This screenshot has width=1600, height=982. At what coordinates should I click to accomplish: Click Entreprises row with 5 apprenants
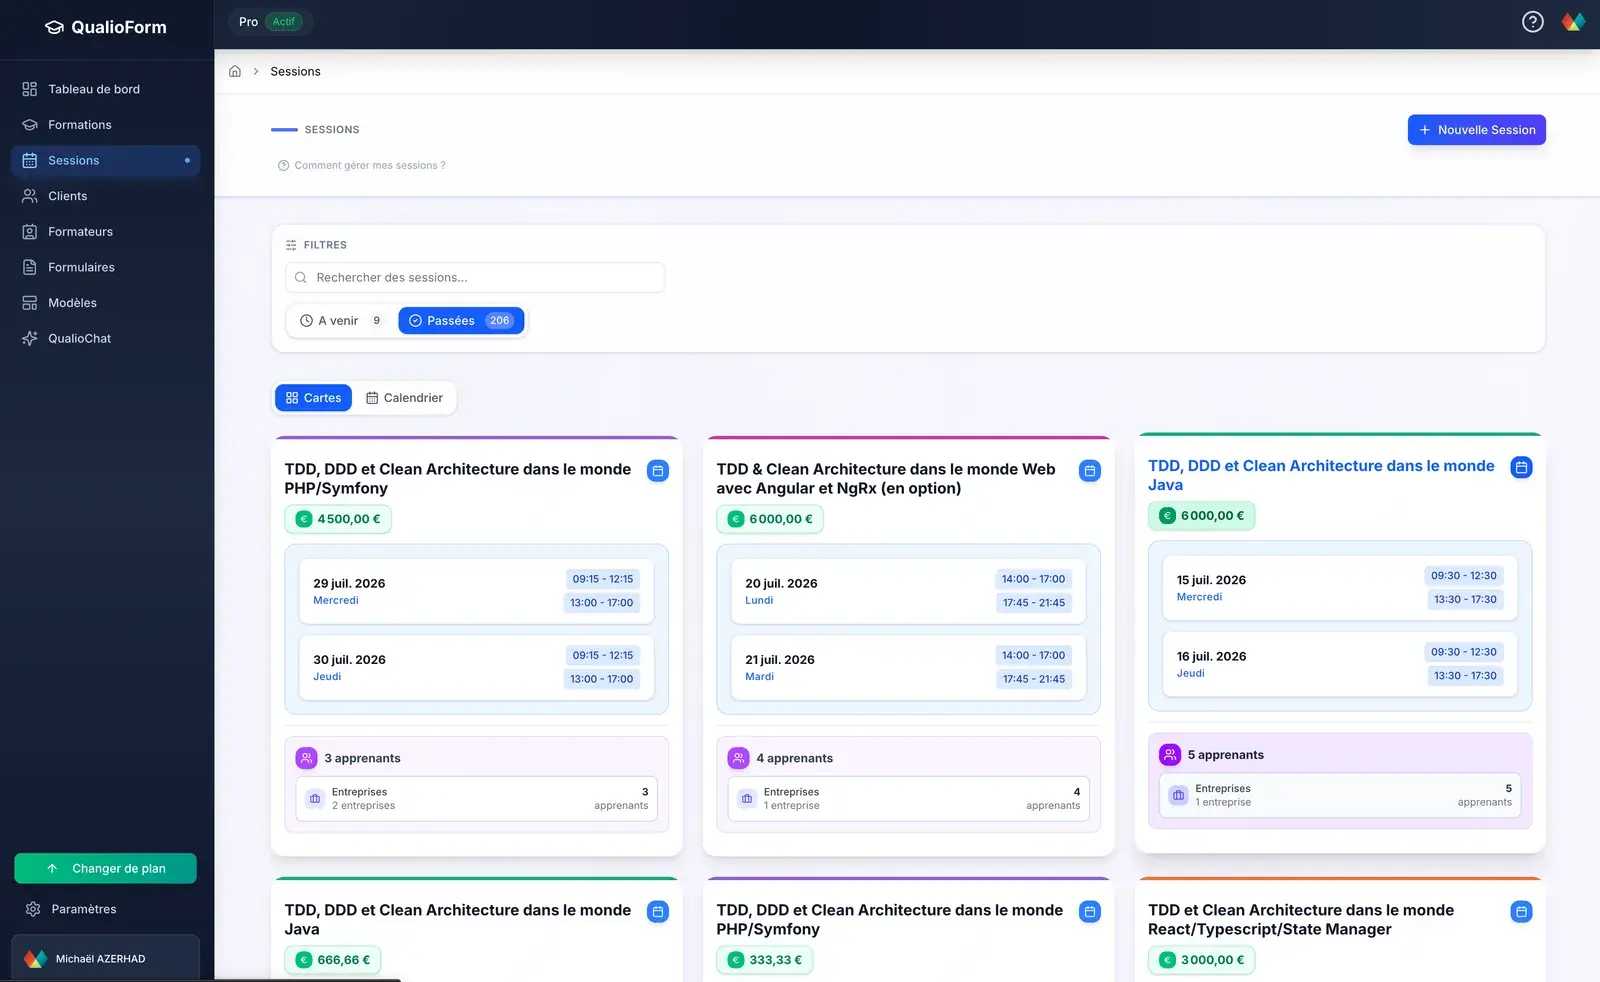coord(1340,796)
